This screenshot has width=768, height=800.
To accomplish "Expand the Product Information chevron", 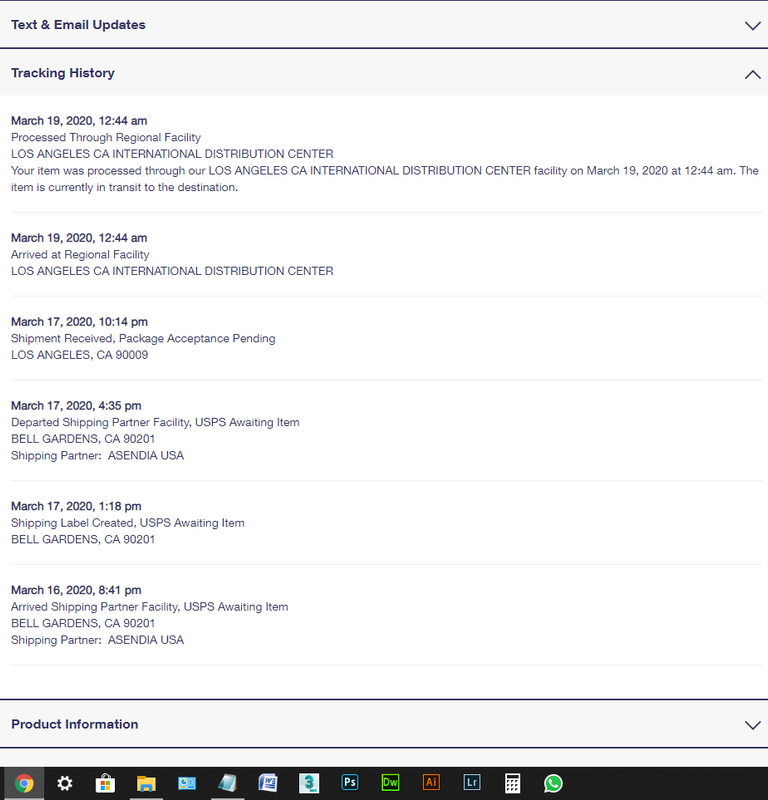I will (752, 725).
